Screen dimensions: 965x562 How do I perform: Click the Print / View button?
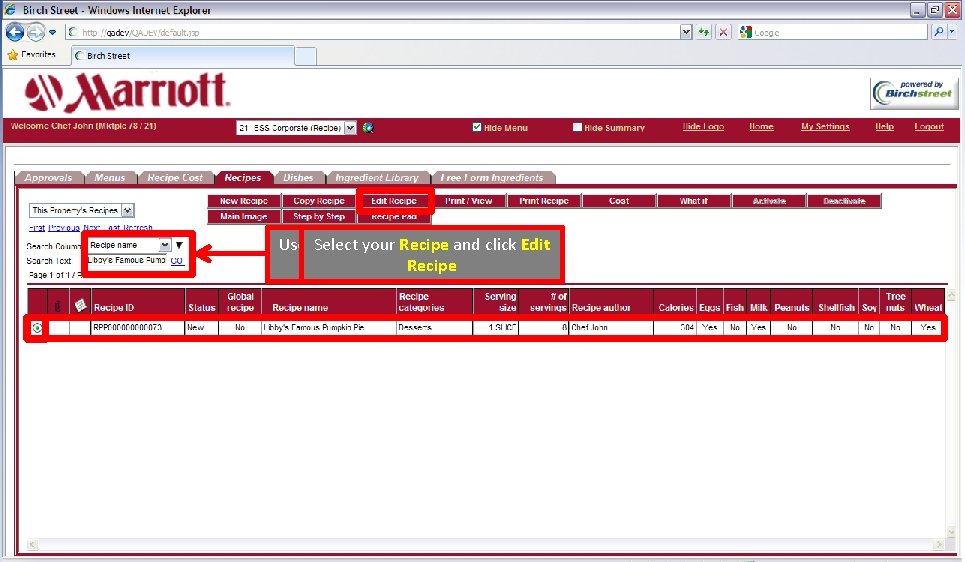(468, 201)
